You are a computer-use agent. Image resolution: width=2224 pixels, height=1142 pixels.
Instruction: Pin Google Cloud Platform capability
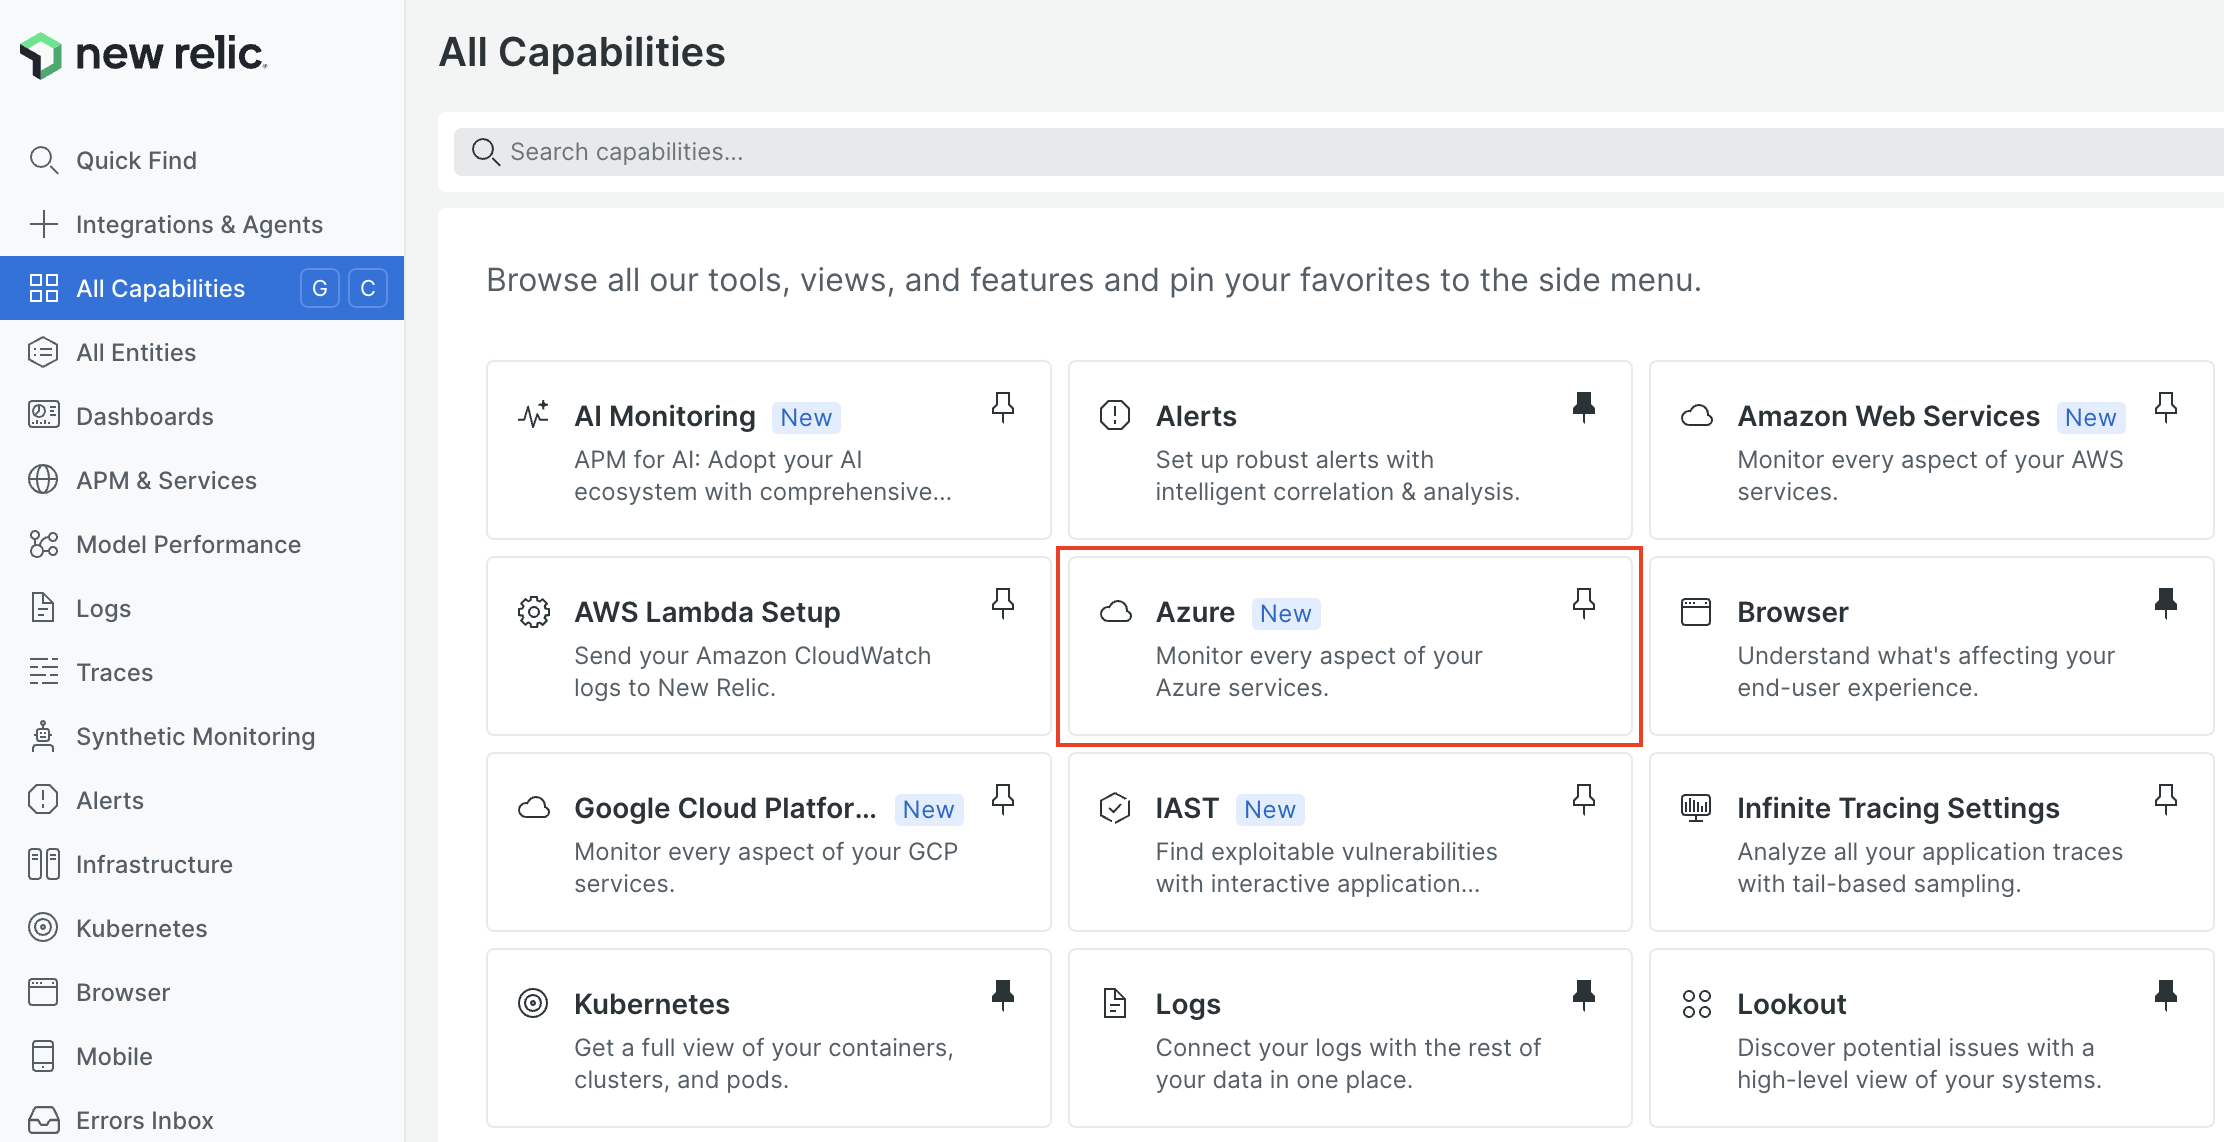pyautogui.click(x=1003, y=799)
